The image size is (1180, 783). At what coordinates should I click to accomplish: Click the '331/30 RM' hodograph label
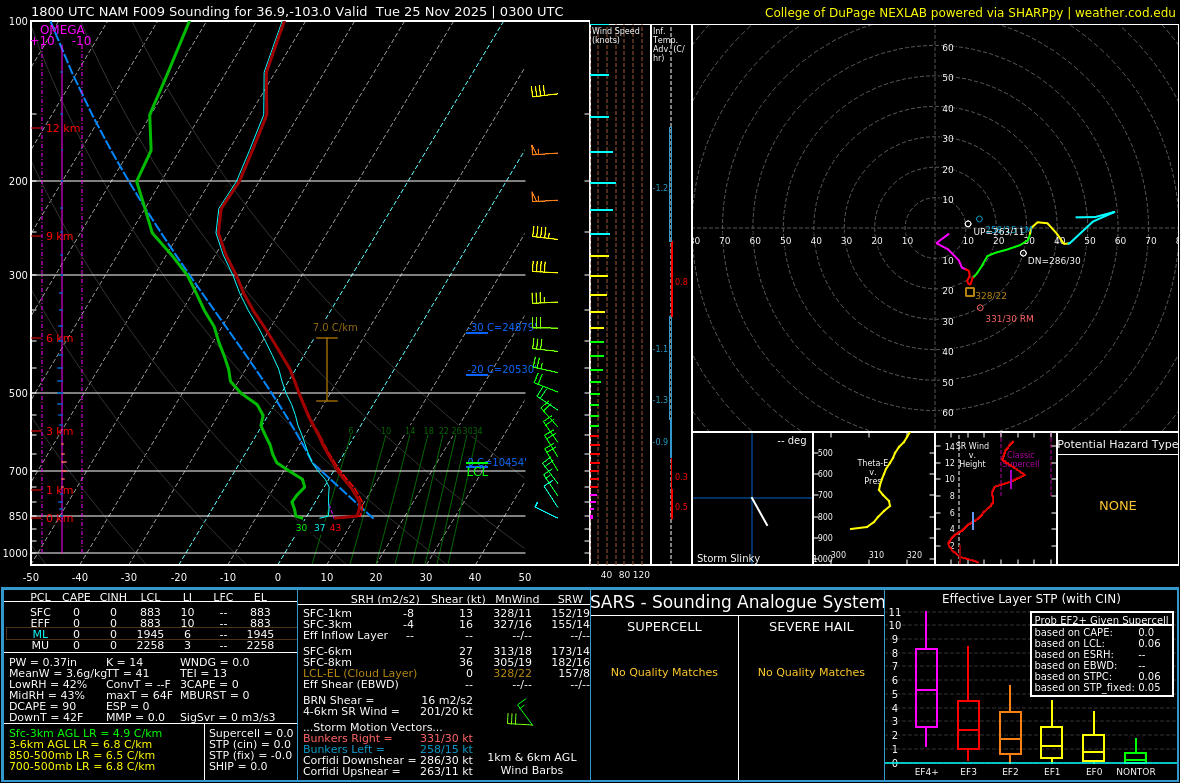(x=1009, y=319)
